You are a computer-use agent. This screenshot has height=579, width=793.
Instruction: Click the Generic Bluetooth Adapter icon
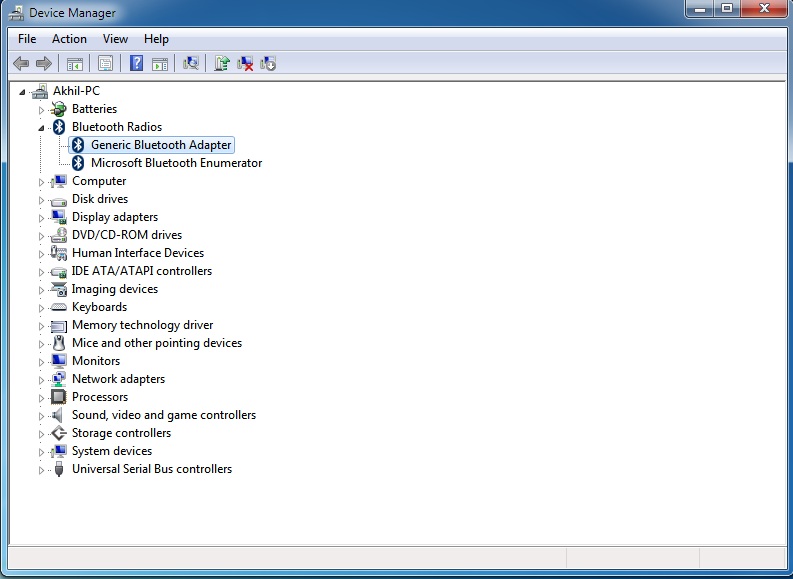click(x=77, y=145)
